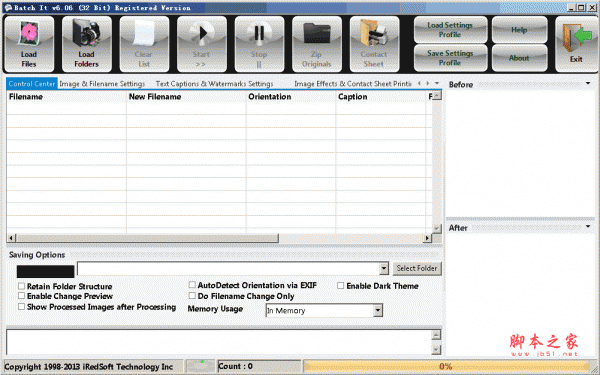The width and height of the screenshot is (600, 375).
Task: Open Text Captions & Watermarks Settings tab
Action: pos(214,83)
